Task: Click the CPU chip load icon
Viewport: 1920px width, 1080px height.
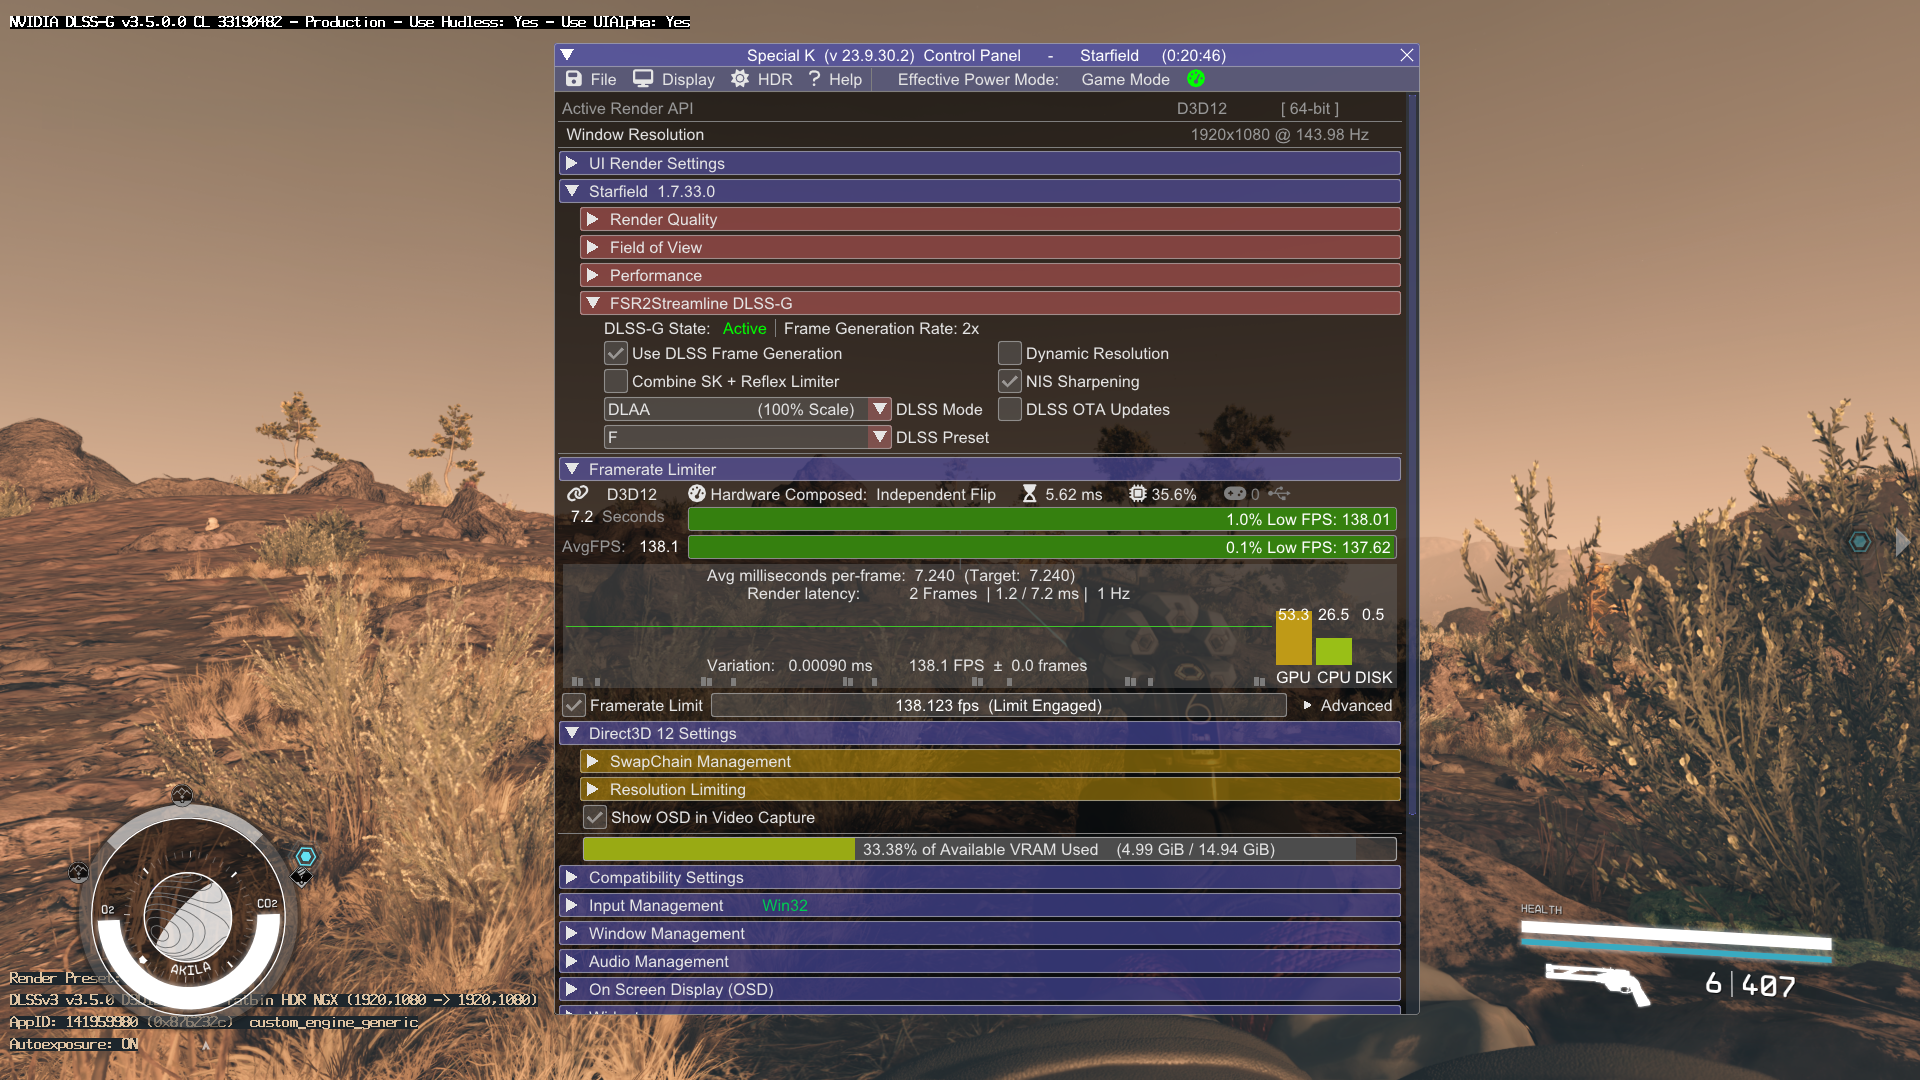Action: click(1138, 494)
